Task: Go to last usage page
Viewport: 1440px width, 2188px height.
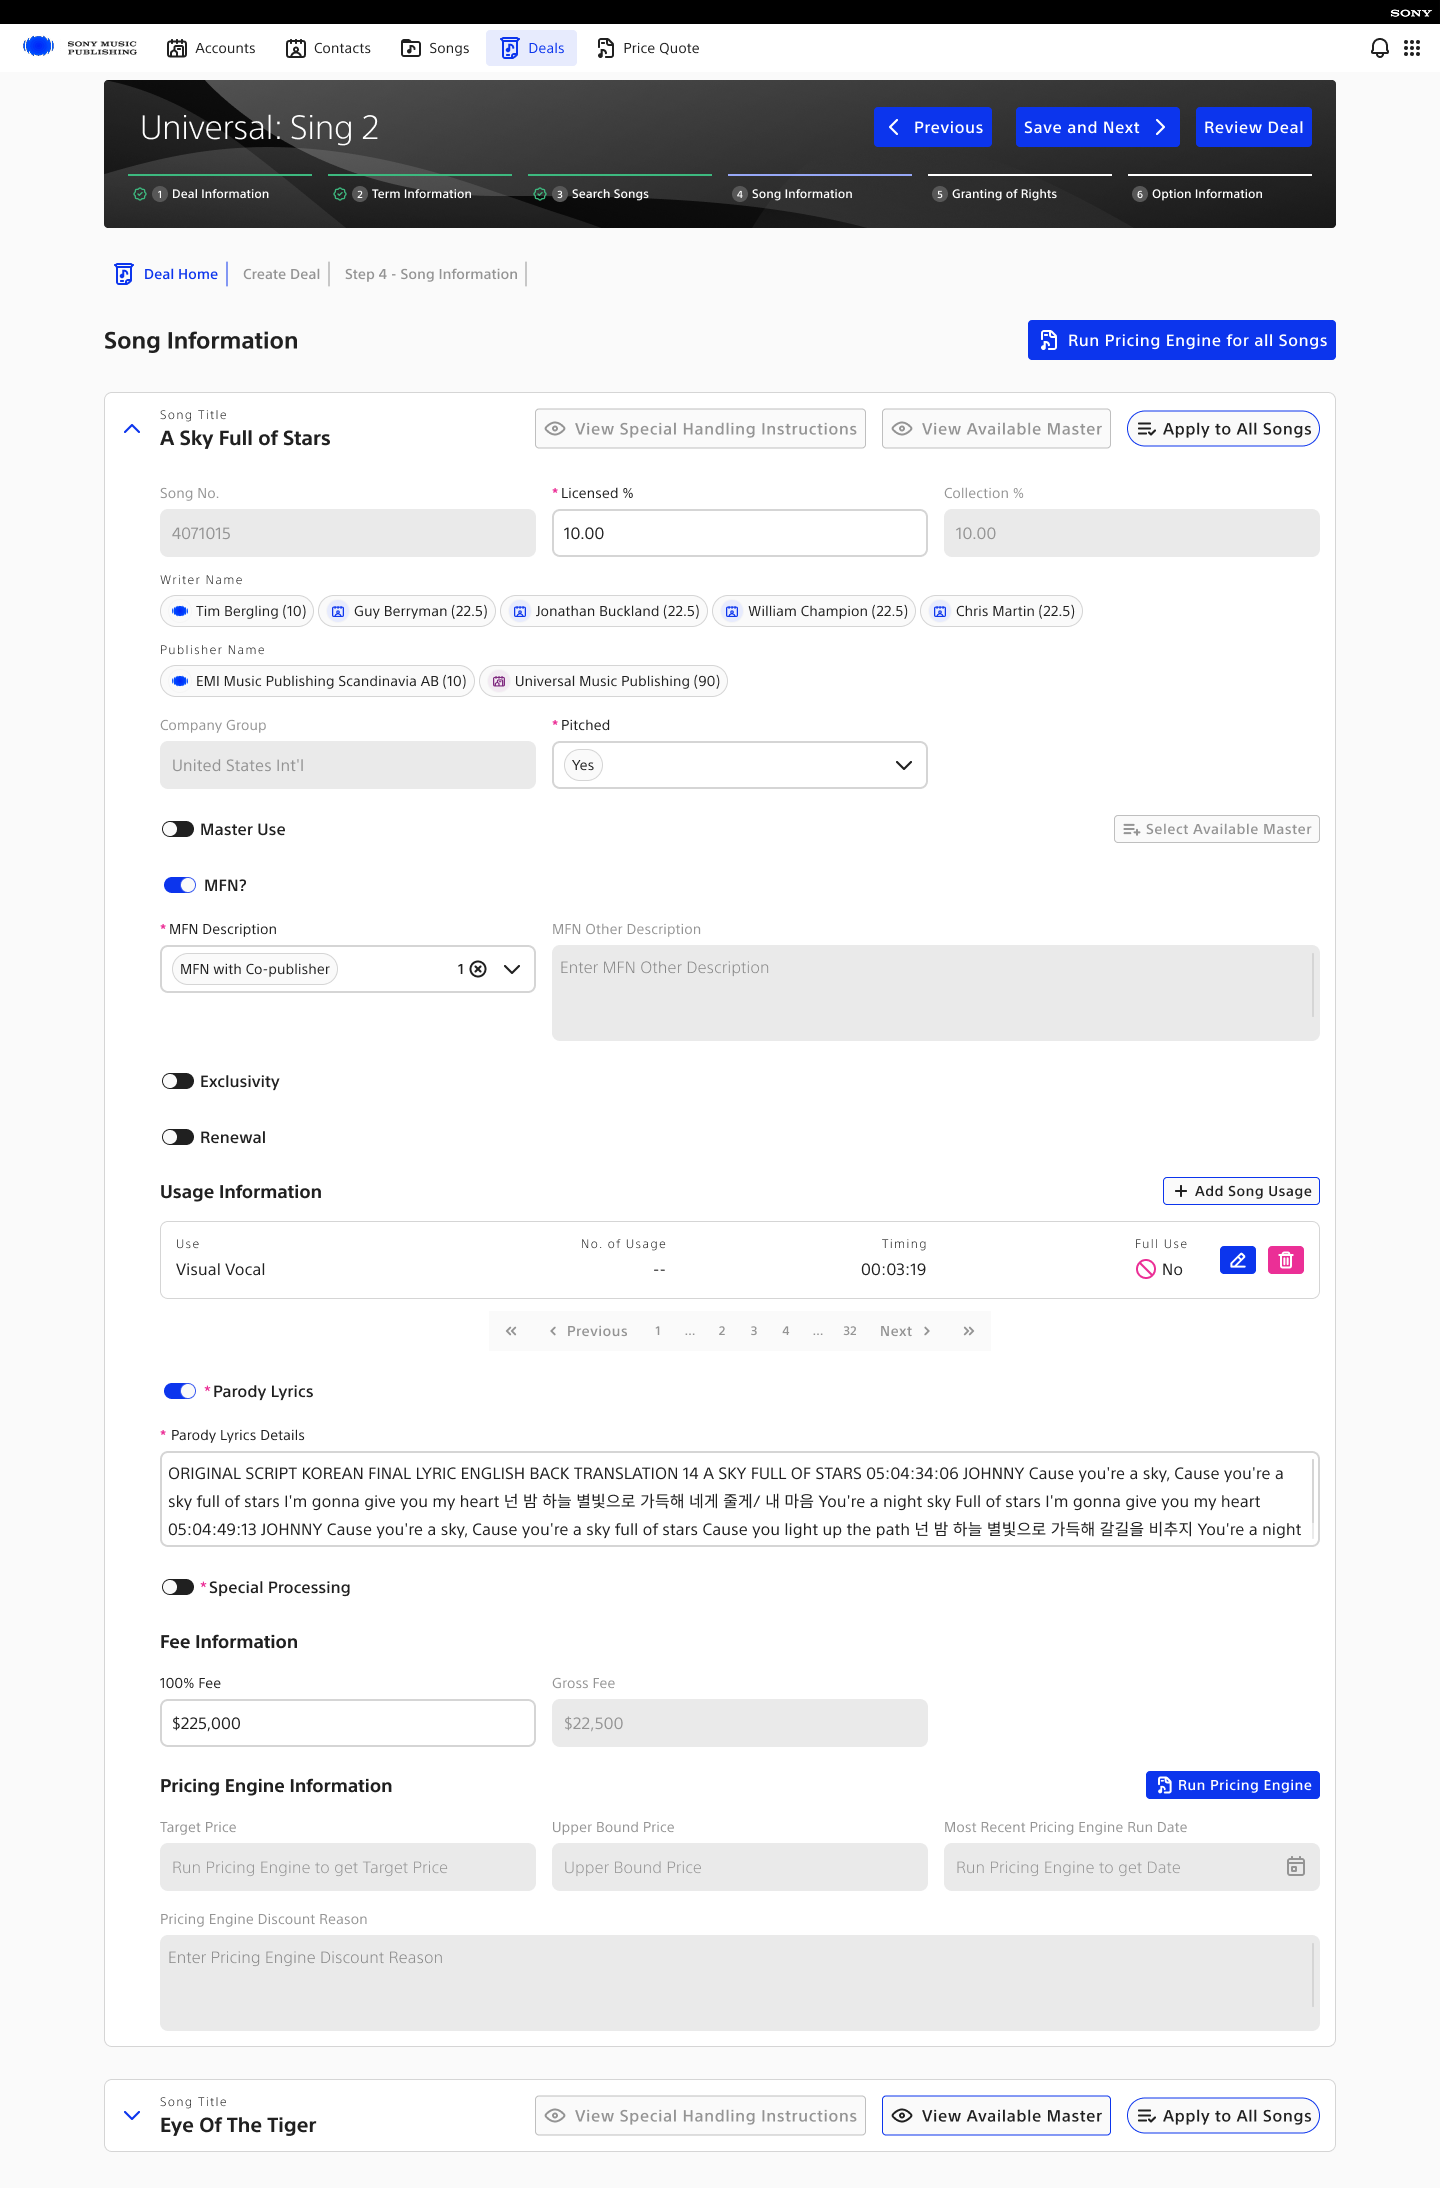Action: click(x=968, y=1331)
